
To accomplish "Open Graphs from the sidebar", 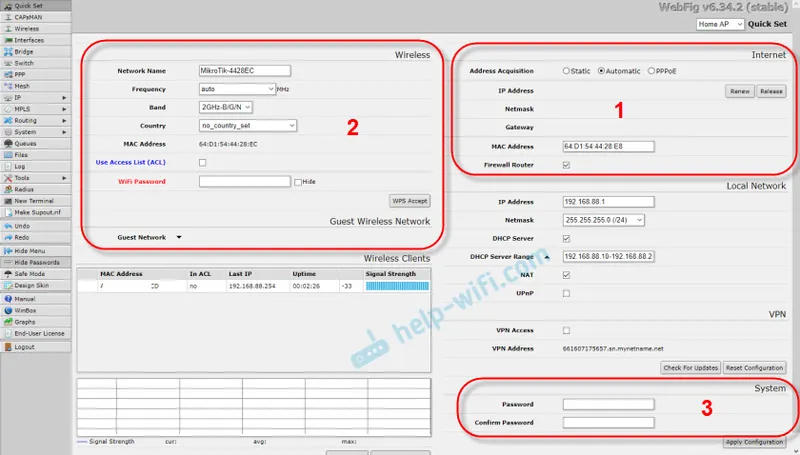I will (36, 322).
